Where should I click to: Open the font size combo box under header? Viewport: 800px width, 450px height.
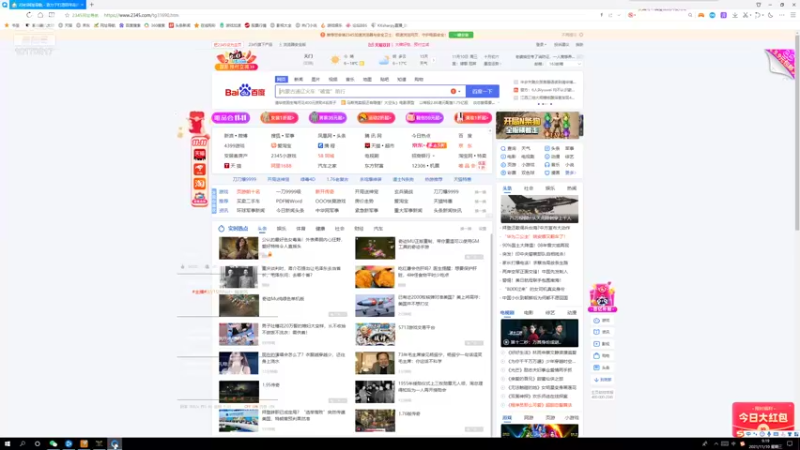click(x=564, y=64)
